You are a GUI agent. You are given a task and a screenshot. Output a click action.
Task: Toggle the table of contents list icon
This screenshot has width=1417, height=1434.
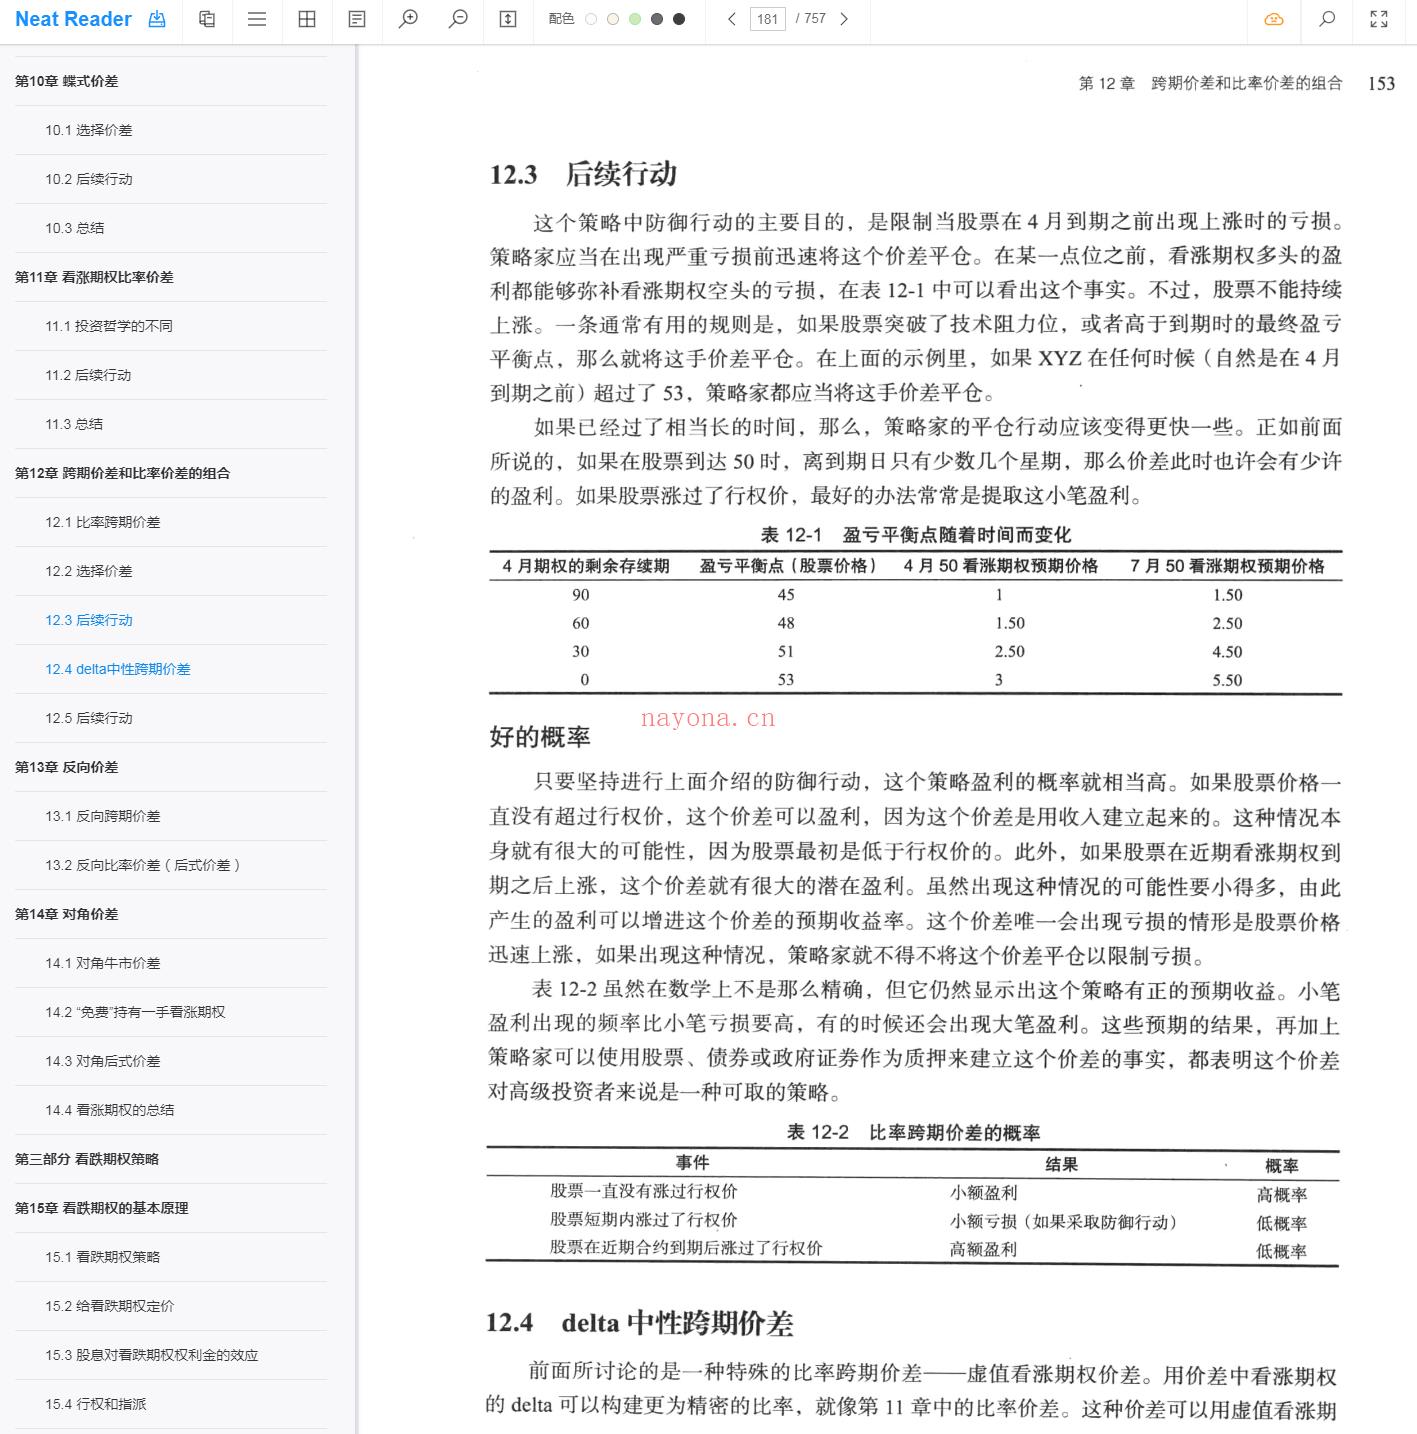257,19
